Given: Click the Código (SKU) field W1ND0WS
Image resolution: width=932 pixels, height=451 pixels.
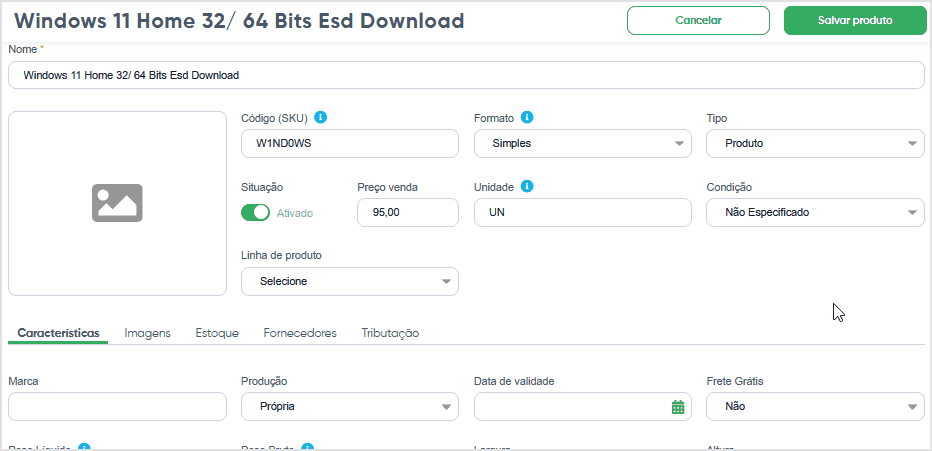Looking at the screenshot, I should (350, 144).
